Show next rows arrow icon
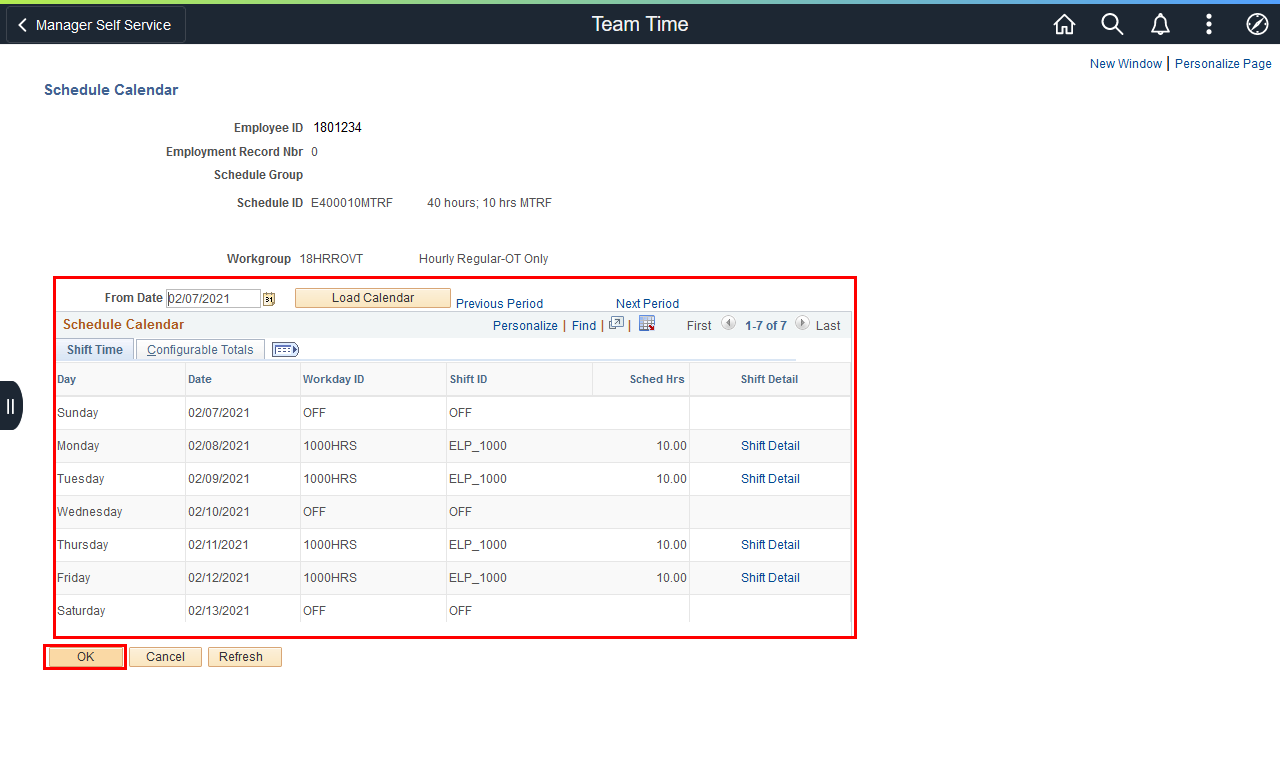Screen dimensions: 1280x768 click(x=802, y=324)
